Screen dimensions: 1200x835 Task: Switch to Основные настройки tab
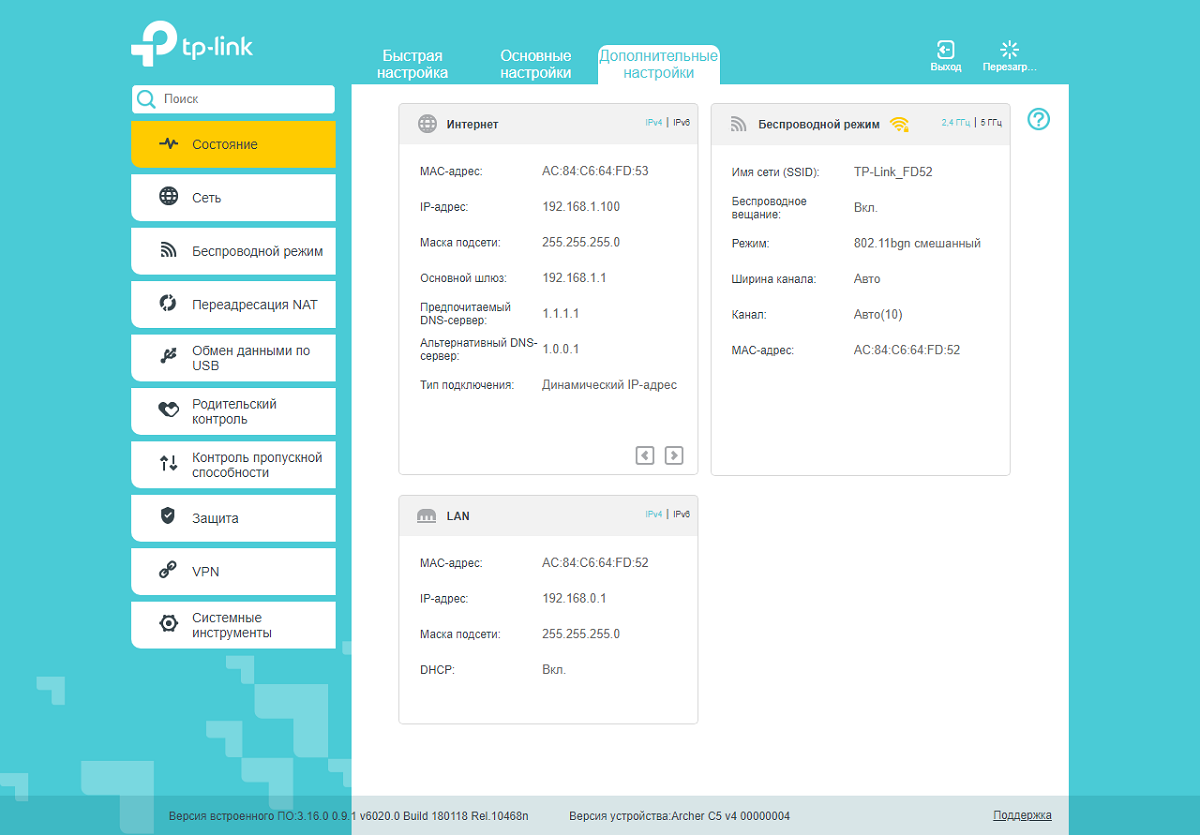(536, 64)
